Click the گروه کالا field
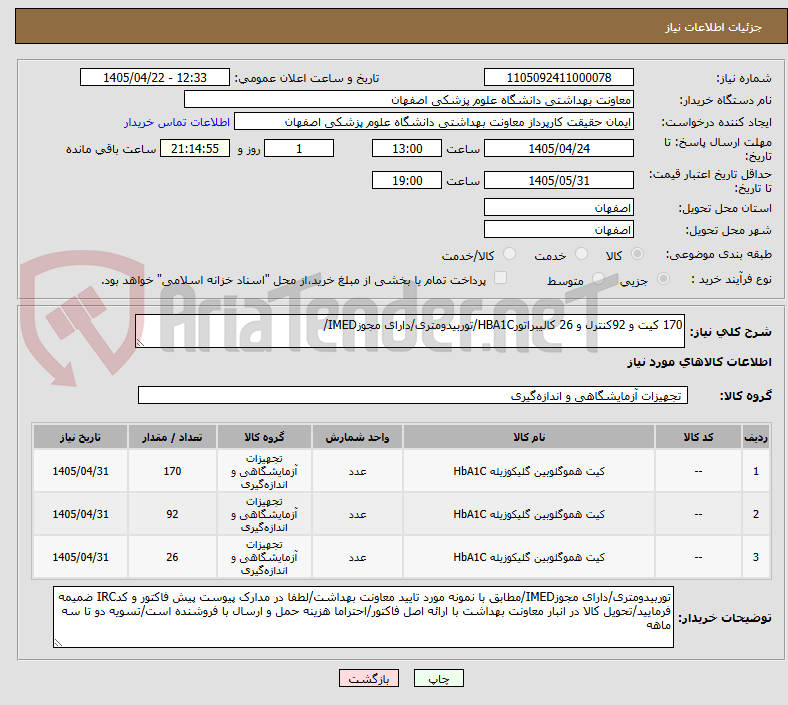The height and width of the screenshot is (705, 788). tap(413, 395)
